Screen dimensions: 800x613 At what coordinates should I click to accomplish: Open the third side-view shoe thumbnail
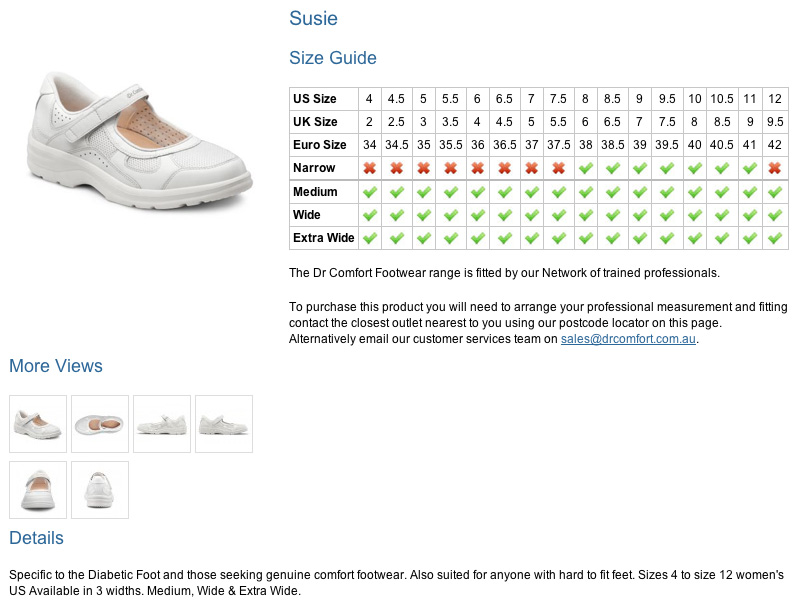tap(162, 424)
